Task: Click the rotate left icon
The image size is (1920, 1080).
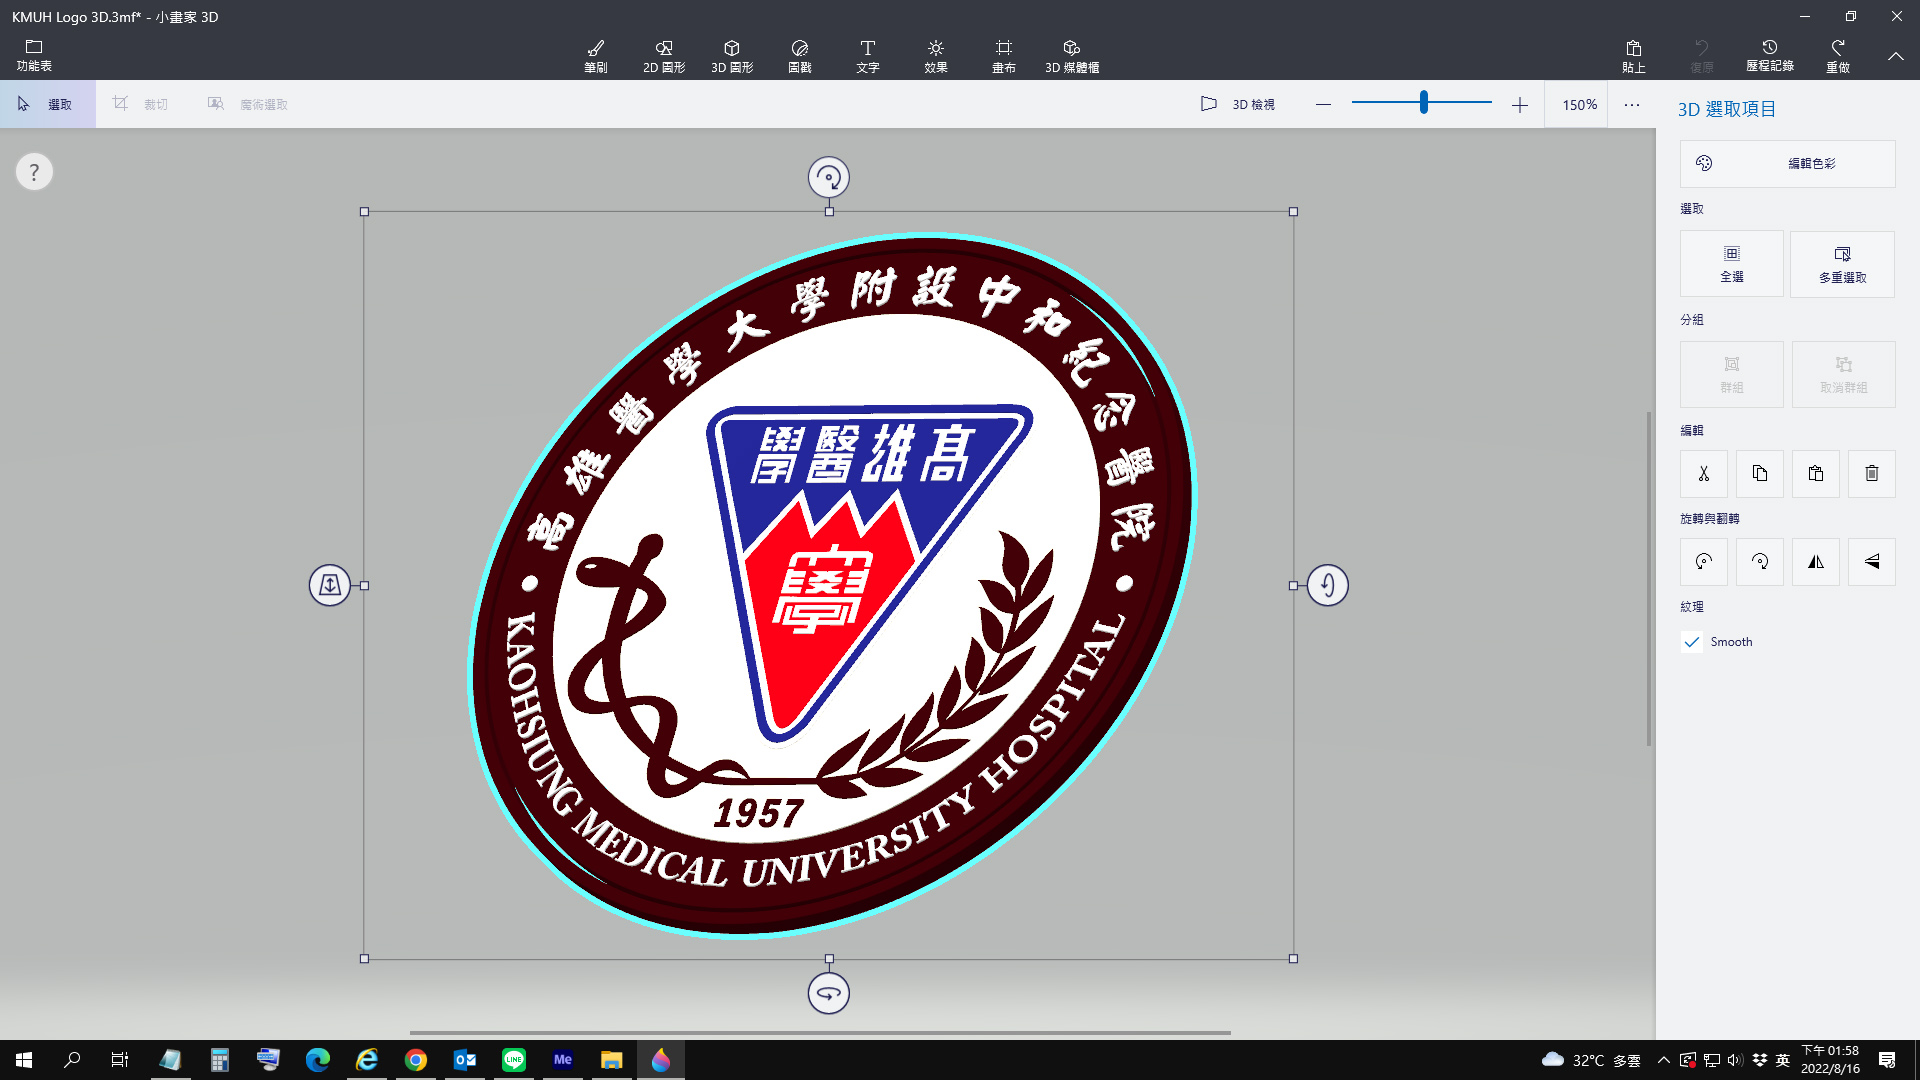Action: coord(1704,562)
